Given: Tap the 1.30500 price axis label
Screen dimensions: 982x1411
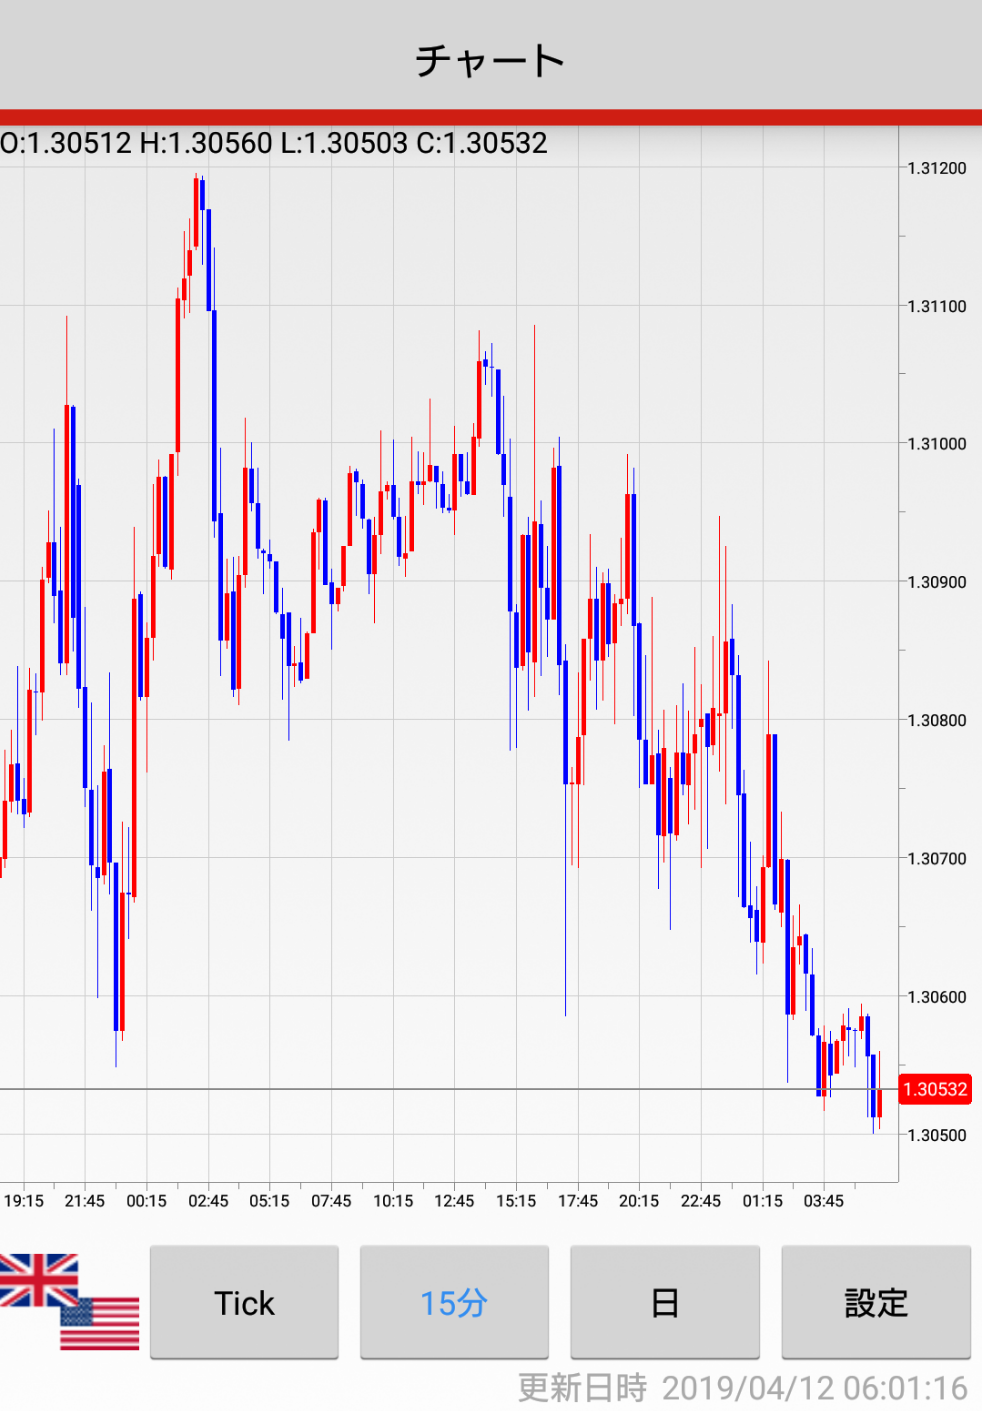Looking at the screenshot, I should tap(937, 1135).
